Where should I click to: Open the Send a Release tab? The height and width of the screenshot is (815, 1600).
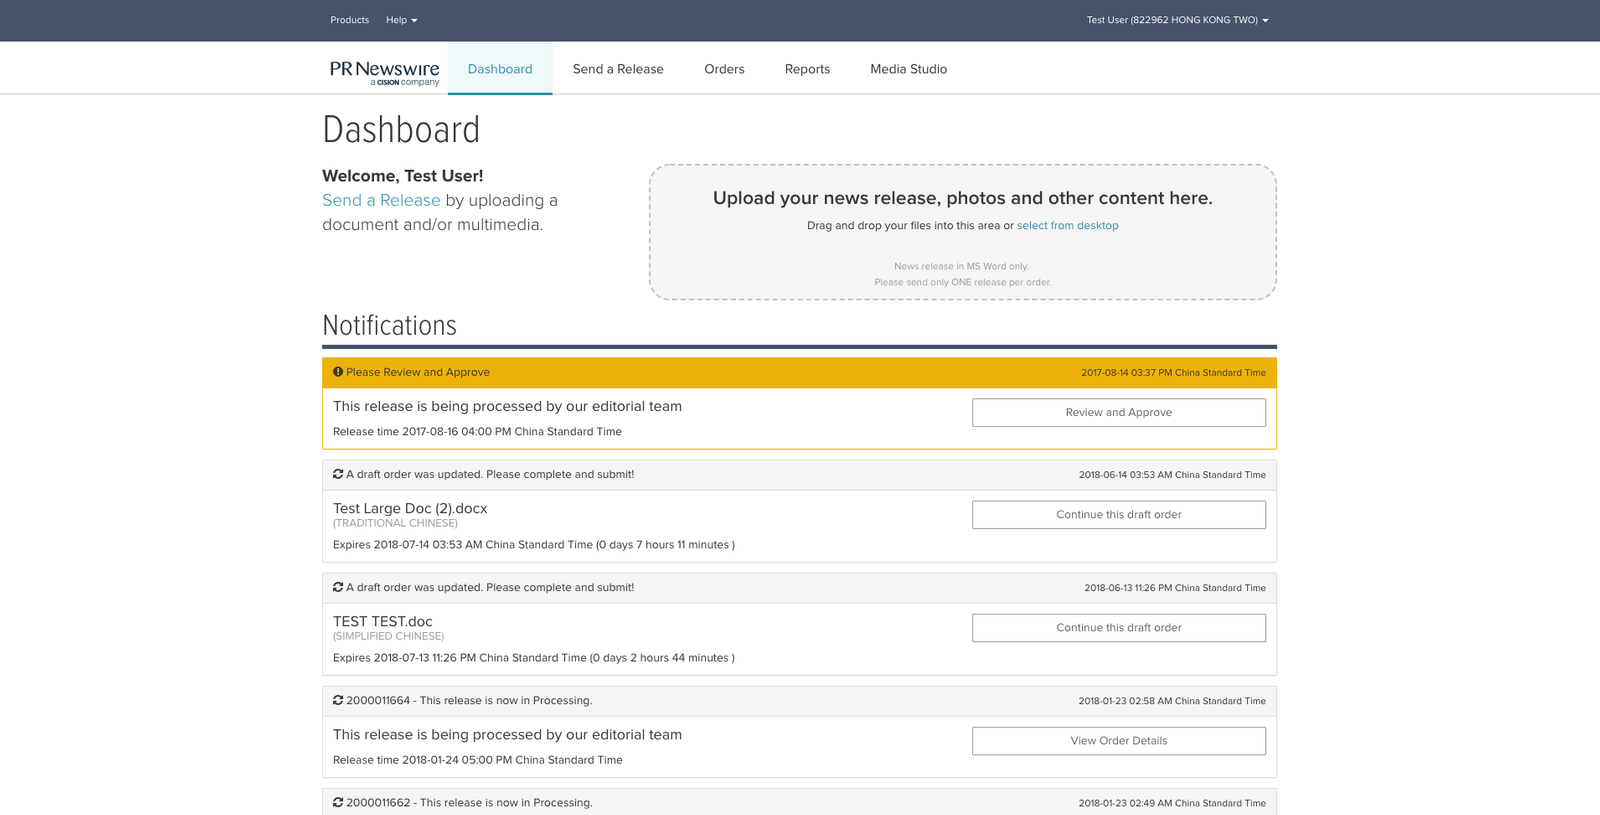[618, 69]
